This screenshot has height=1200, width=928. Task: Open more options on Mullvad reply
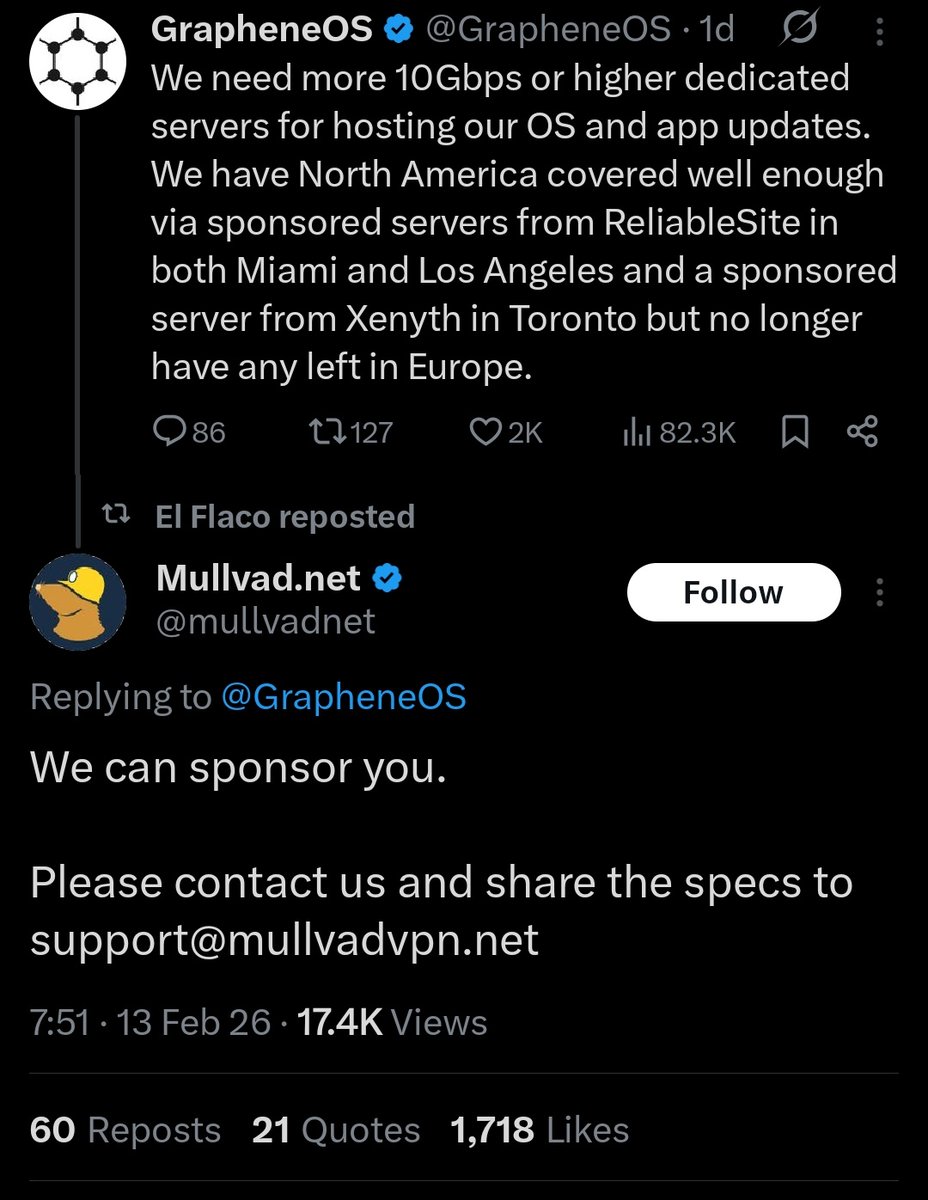[880, 593]
